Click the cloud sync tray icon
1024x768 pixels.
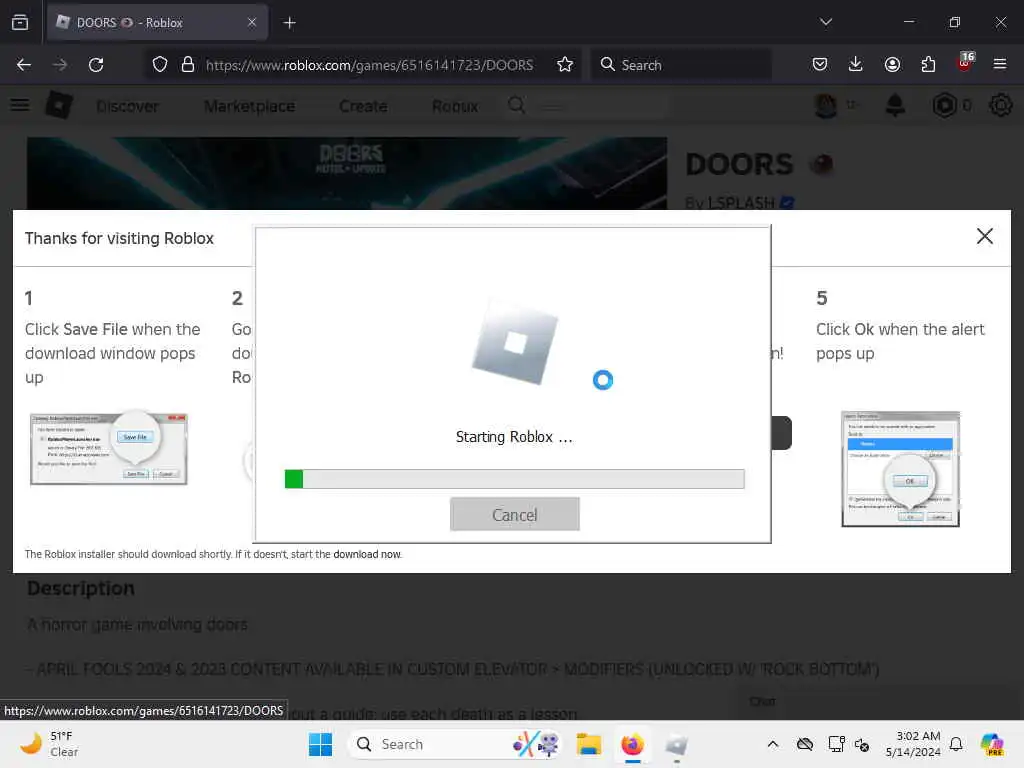tap(805, 744)
